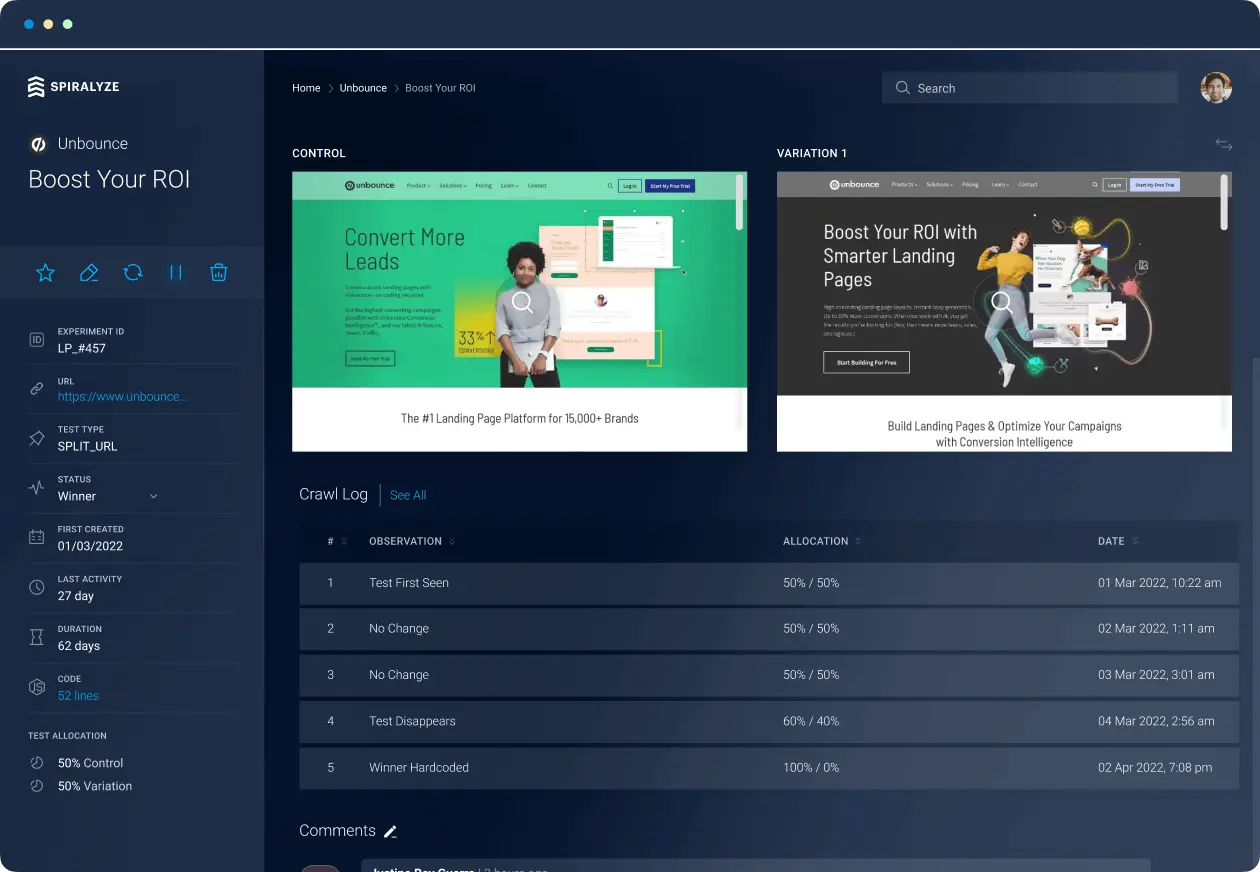Open the unbounce URL link

(122, 396)
